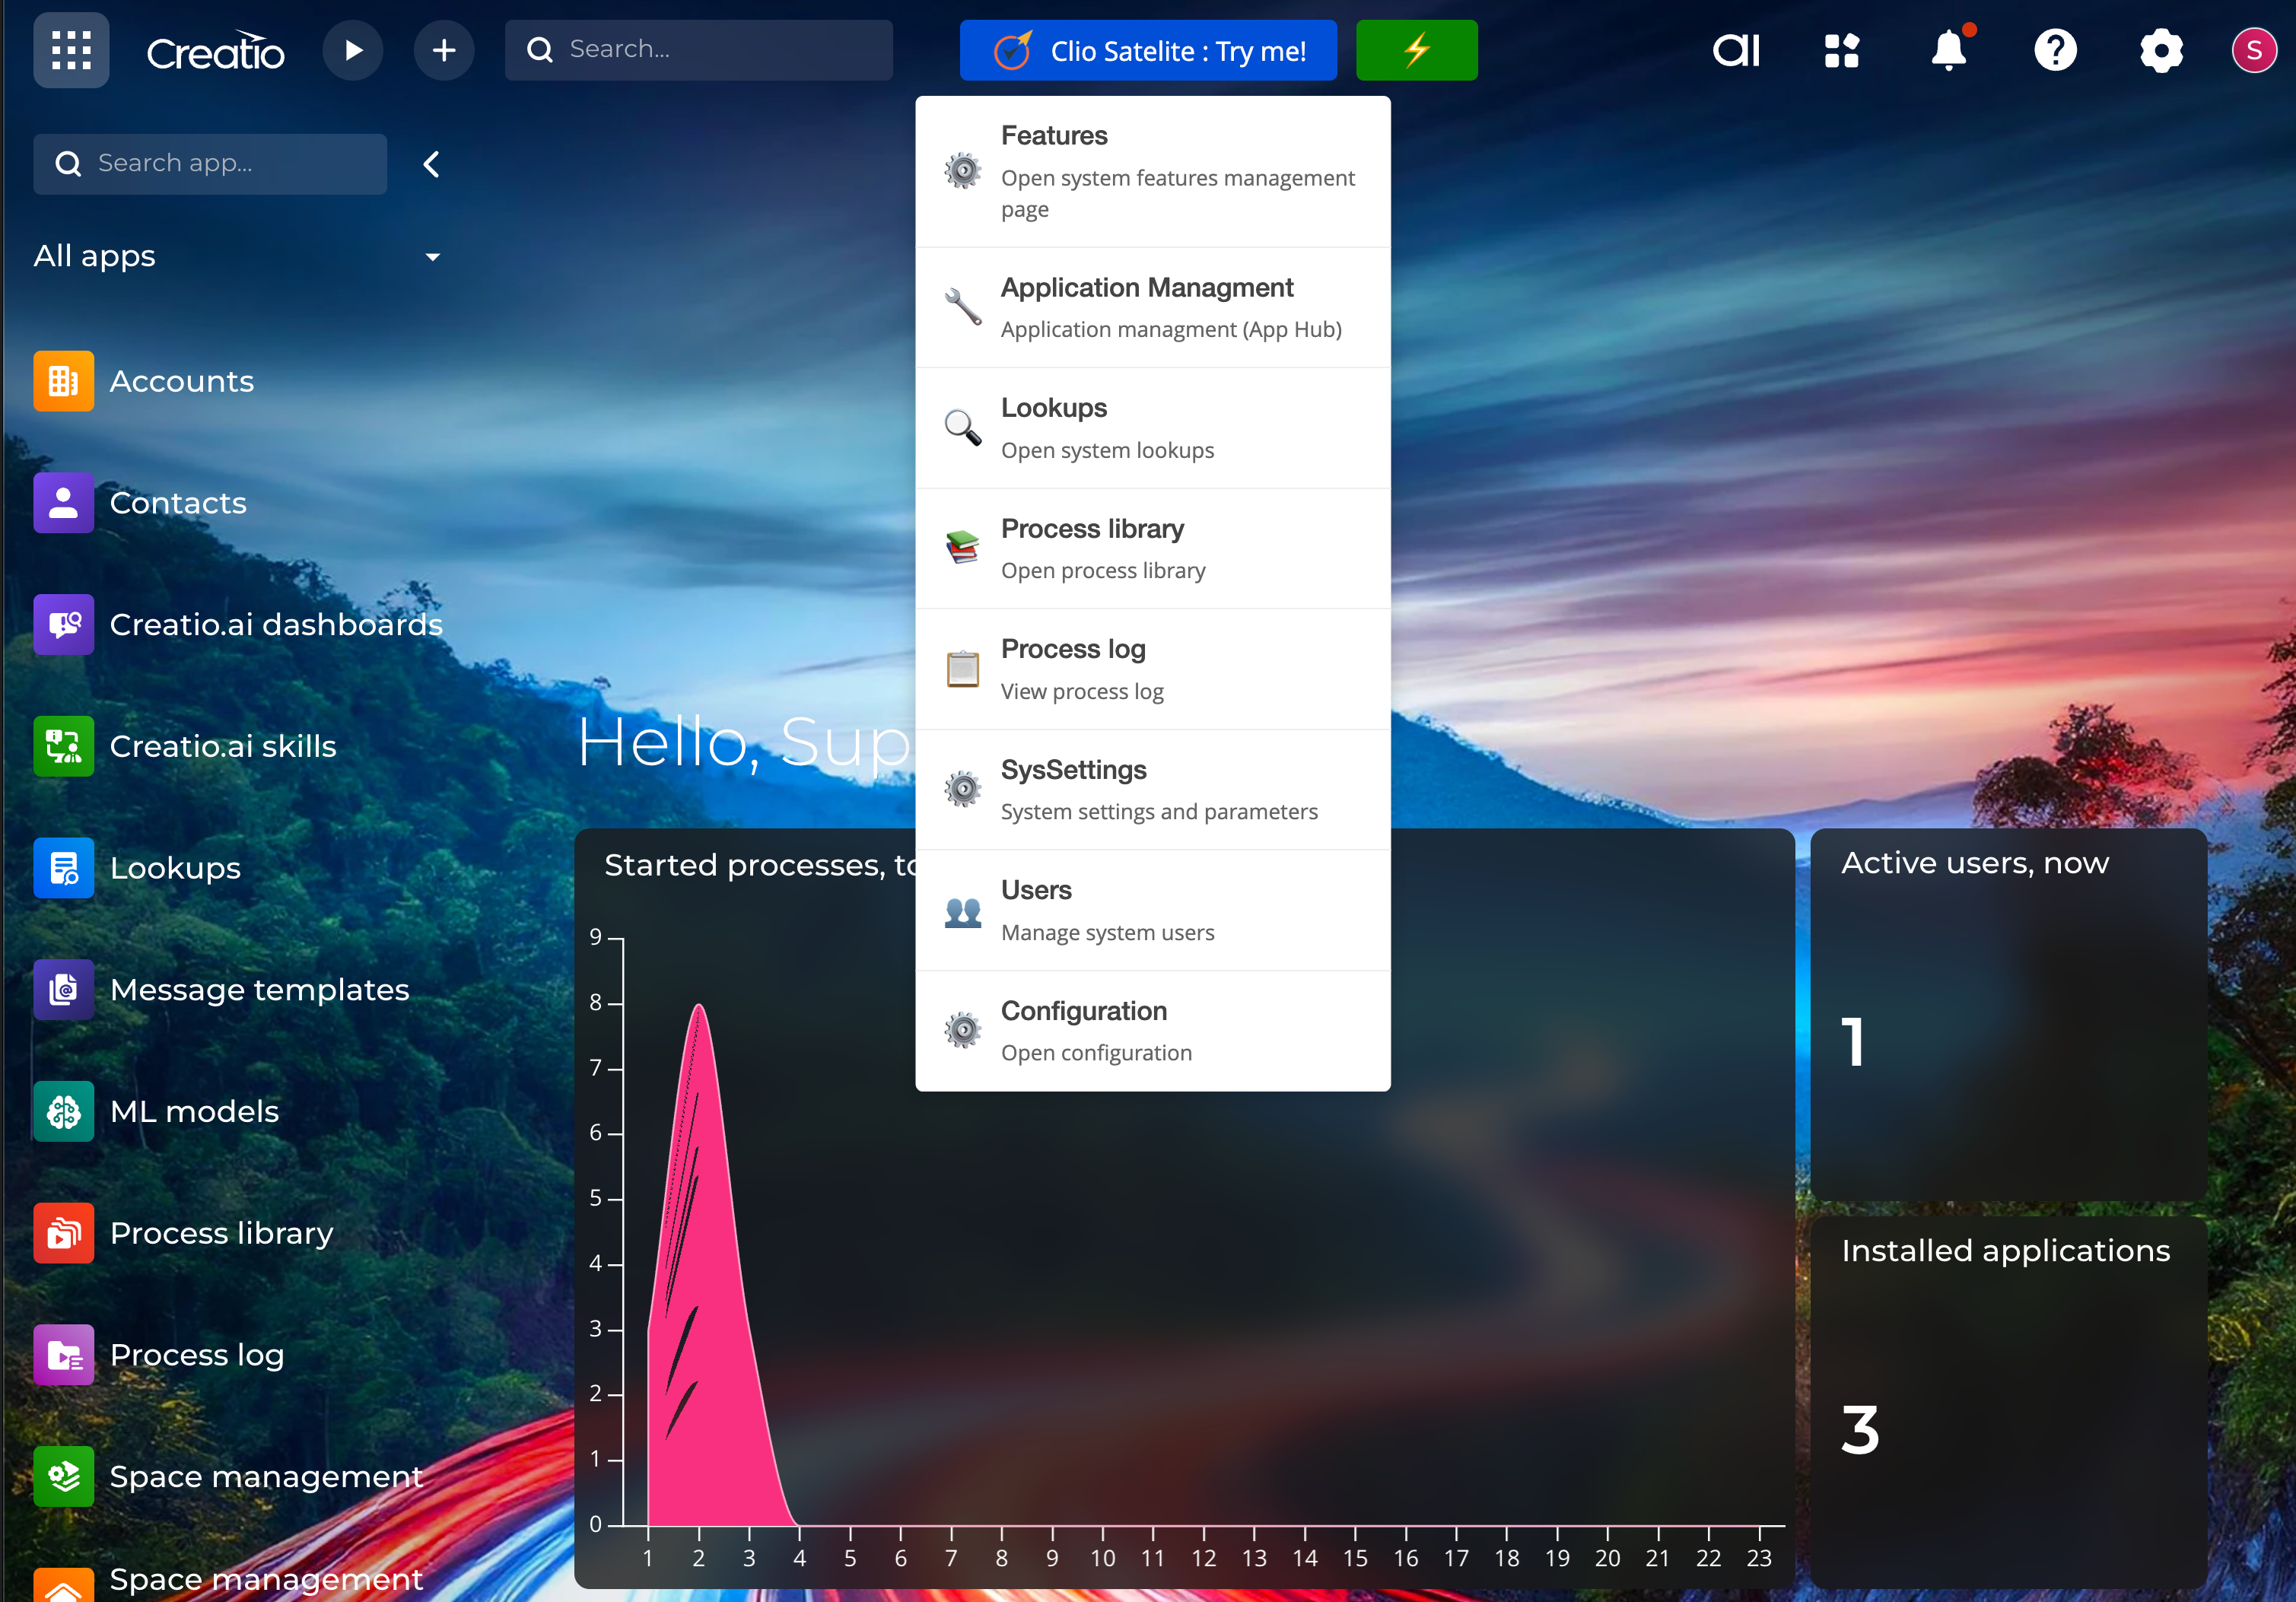2296x1602 pixels.
Task: Expand the All apps dropdown
Action: 238,256
